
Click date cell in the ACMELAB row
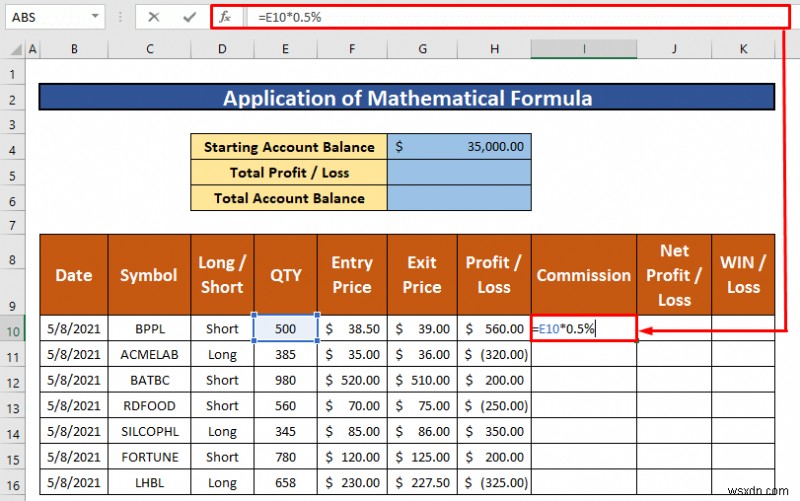[74, 354]
